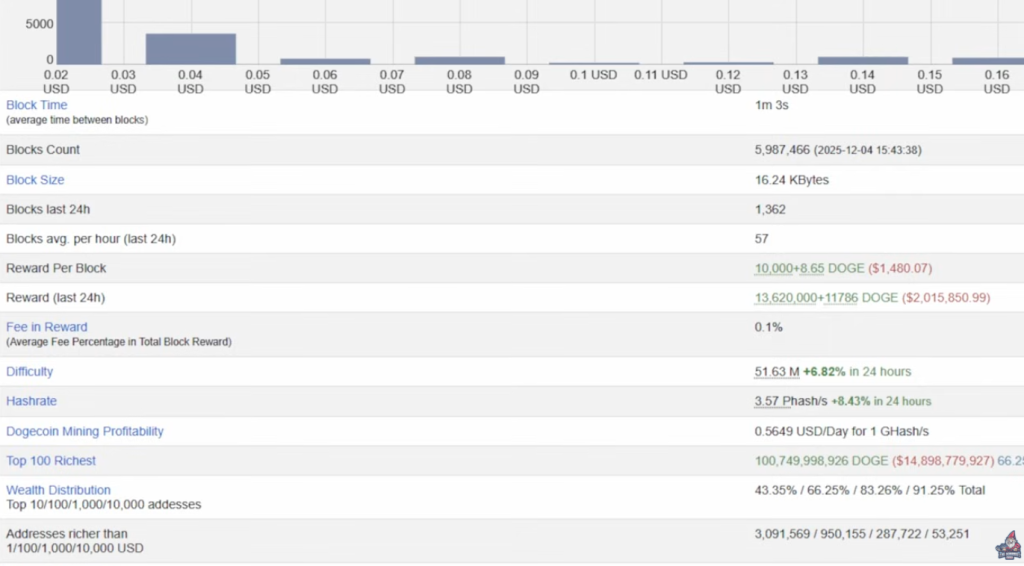This screenshot has height=566, width=1024.
Task: Open the Dogecoin Mining Profitability link
Action: coord(85,431)
